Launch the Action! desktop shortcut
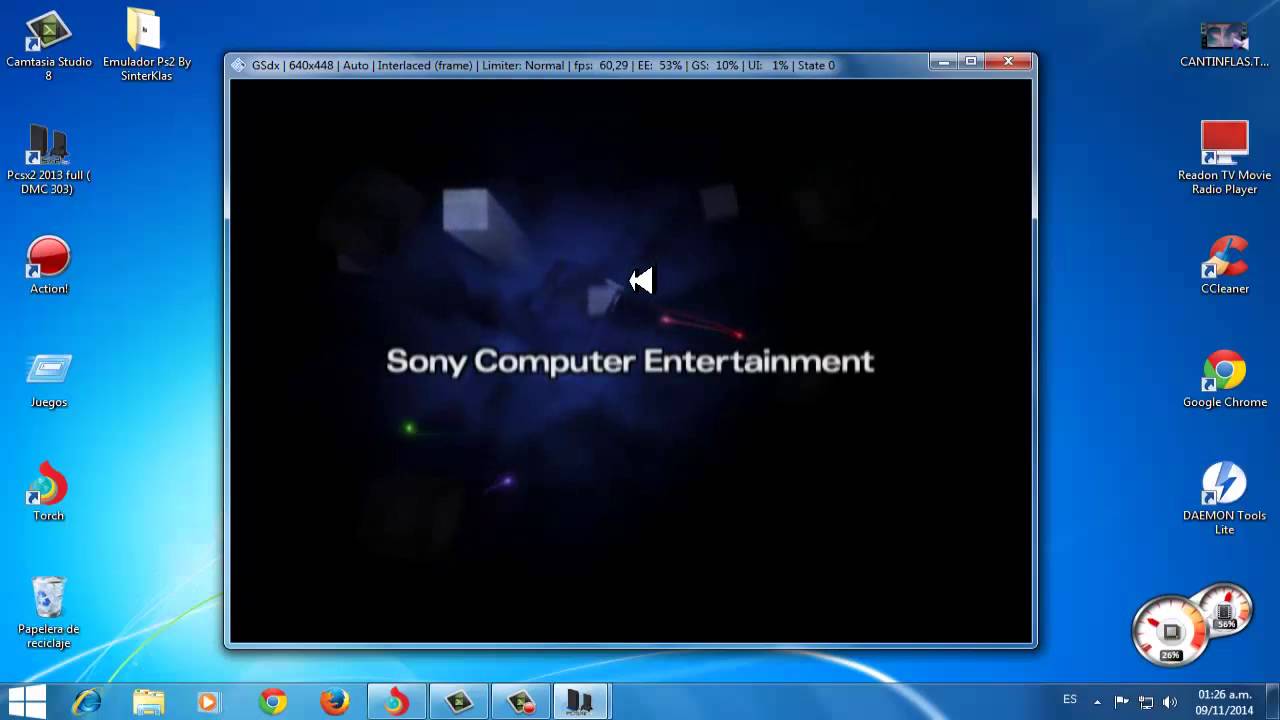Viewport: 1280px width, 720px height. [48, 266]
